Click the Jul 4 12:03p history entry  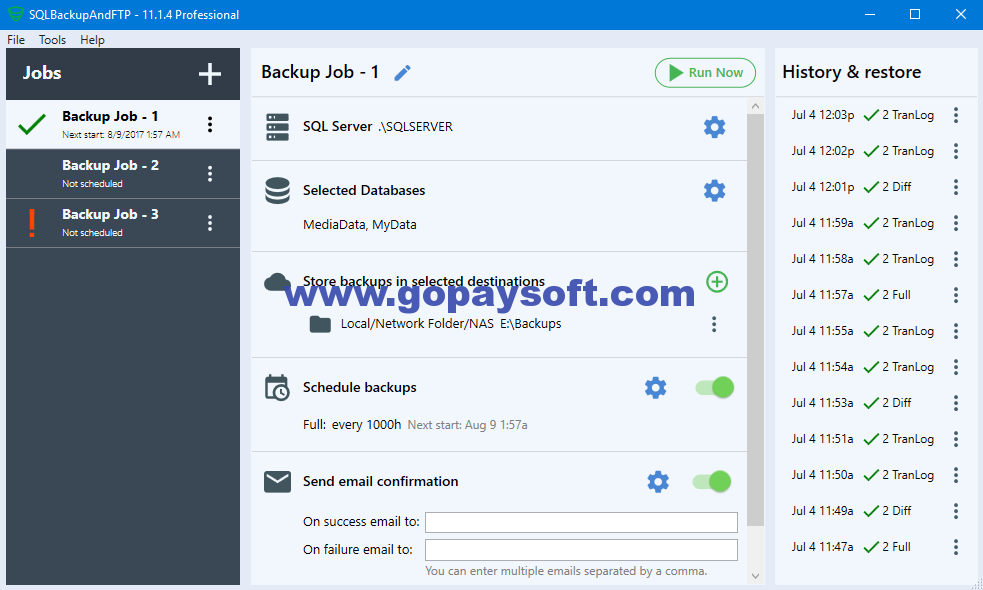tap(862, 115)
